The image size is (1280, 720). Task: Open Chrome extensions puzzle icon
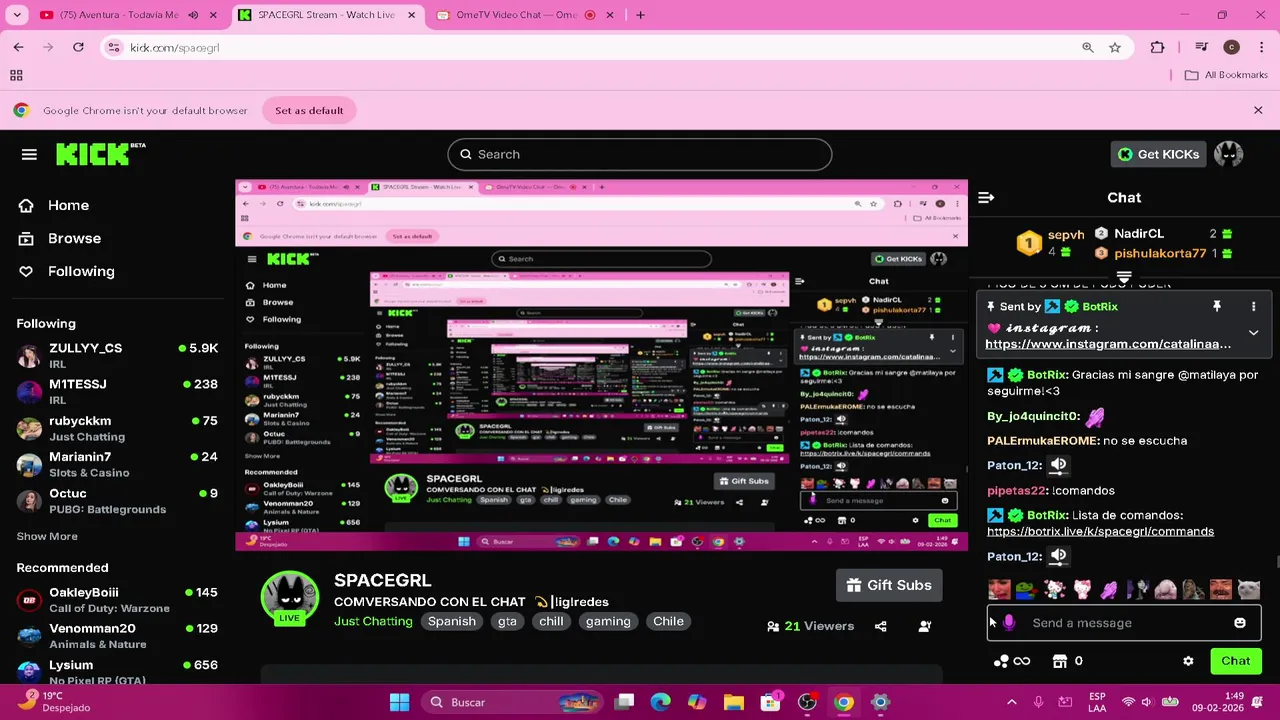tap(1157, 47)
